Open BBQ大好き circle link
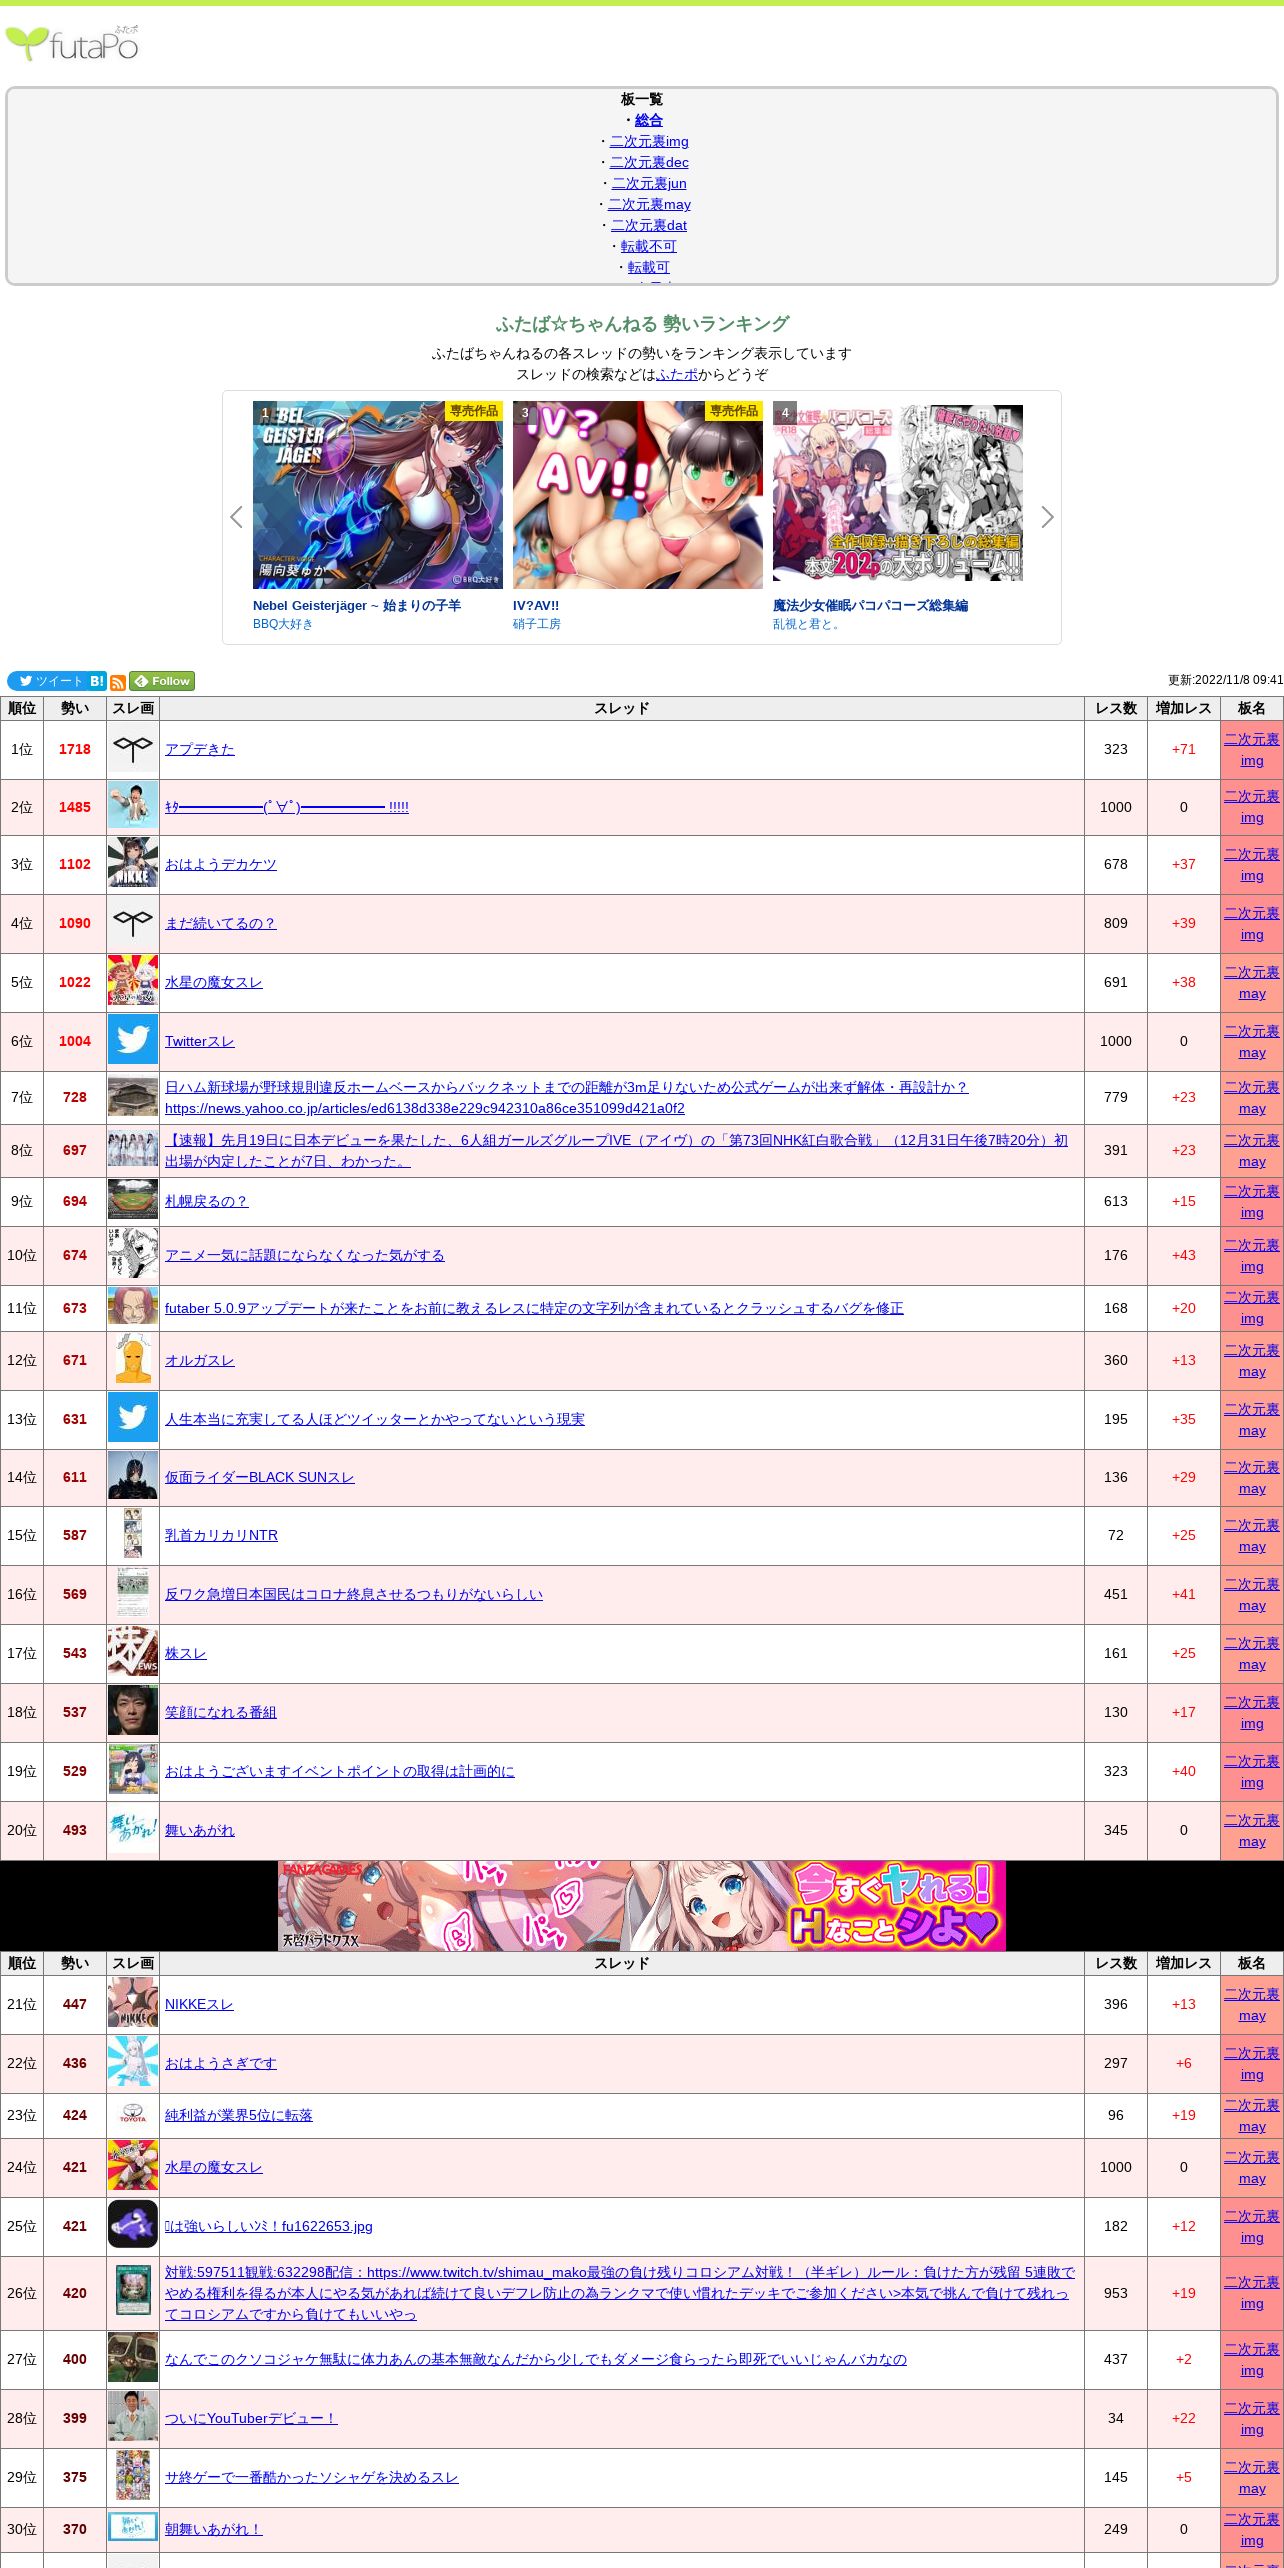Image resolution: width=1284 pixels, height=2568 pixels. pos(283,624)
